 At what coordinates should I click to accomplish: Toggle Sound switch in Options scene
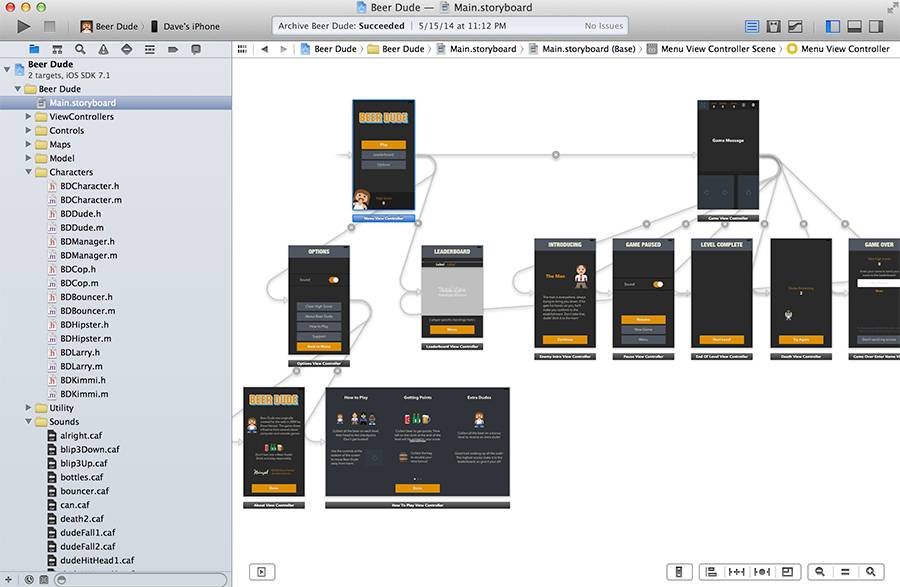pyautogui.click(x=333, y=280)
